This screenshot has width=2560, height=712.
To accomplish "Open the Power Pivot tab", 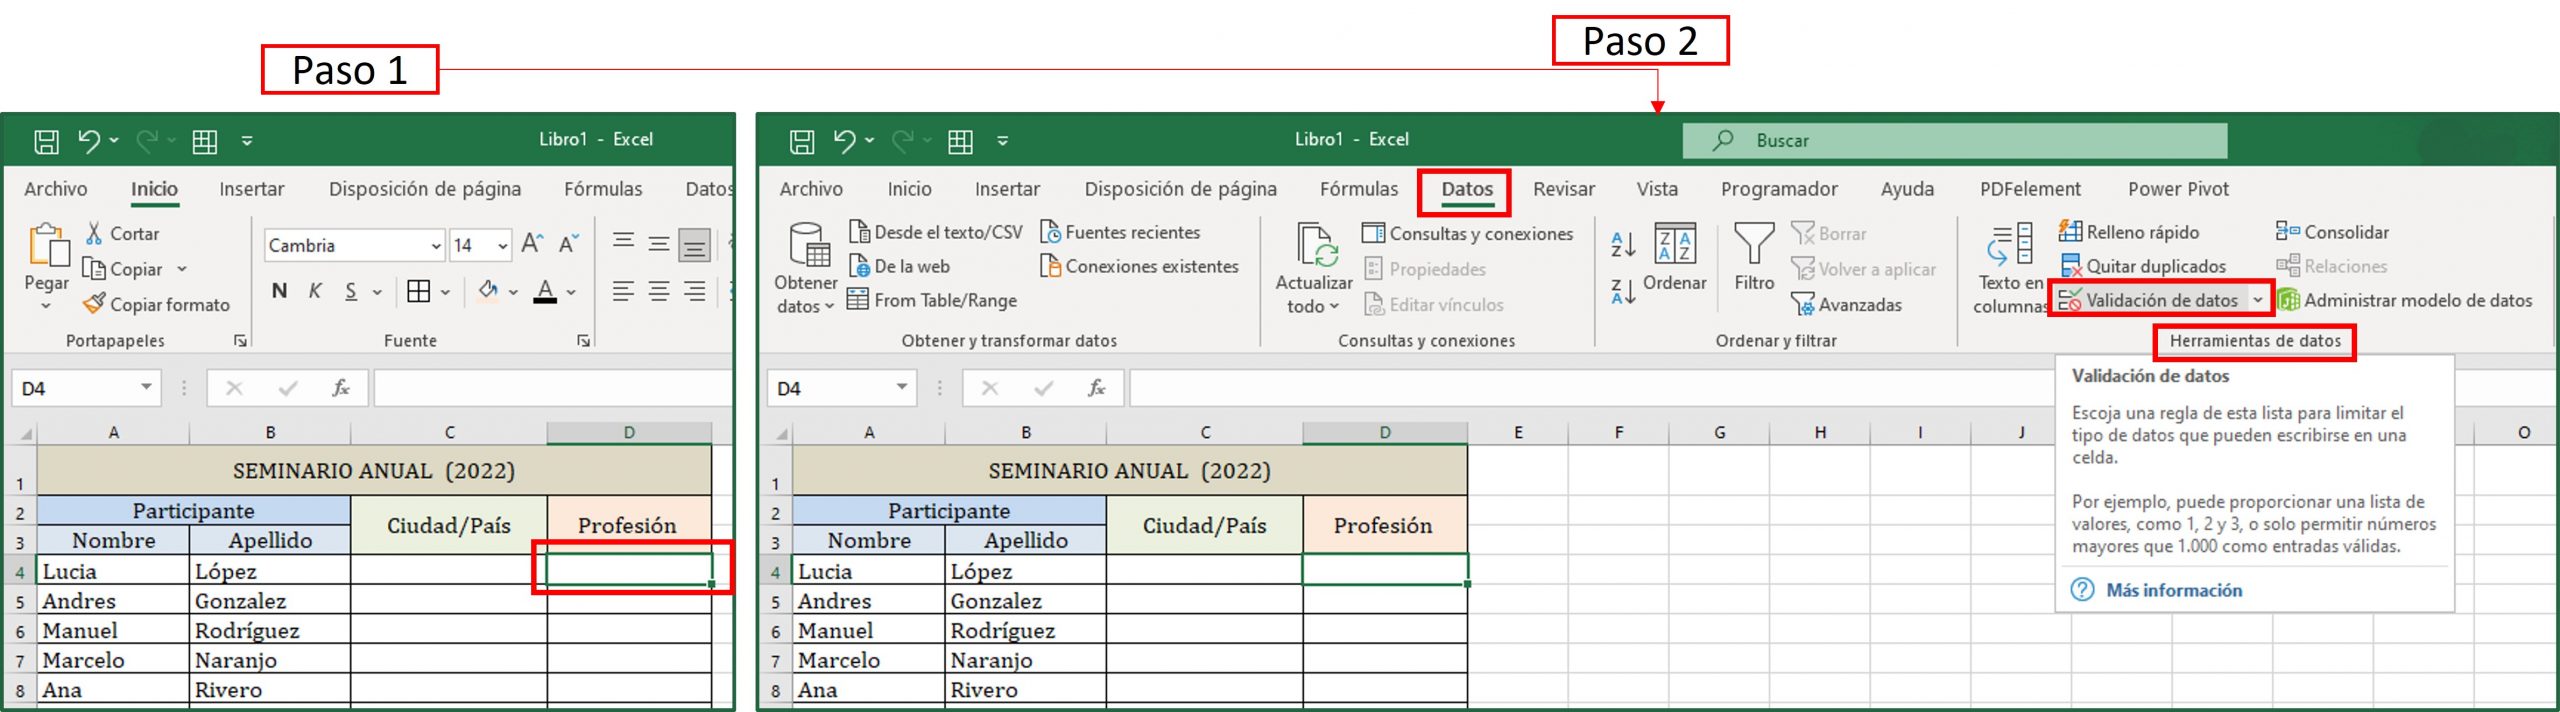I will click(2178, 189).
